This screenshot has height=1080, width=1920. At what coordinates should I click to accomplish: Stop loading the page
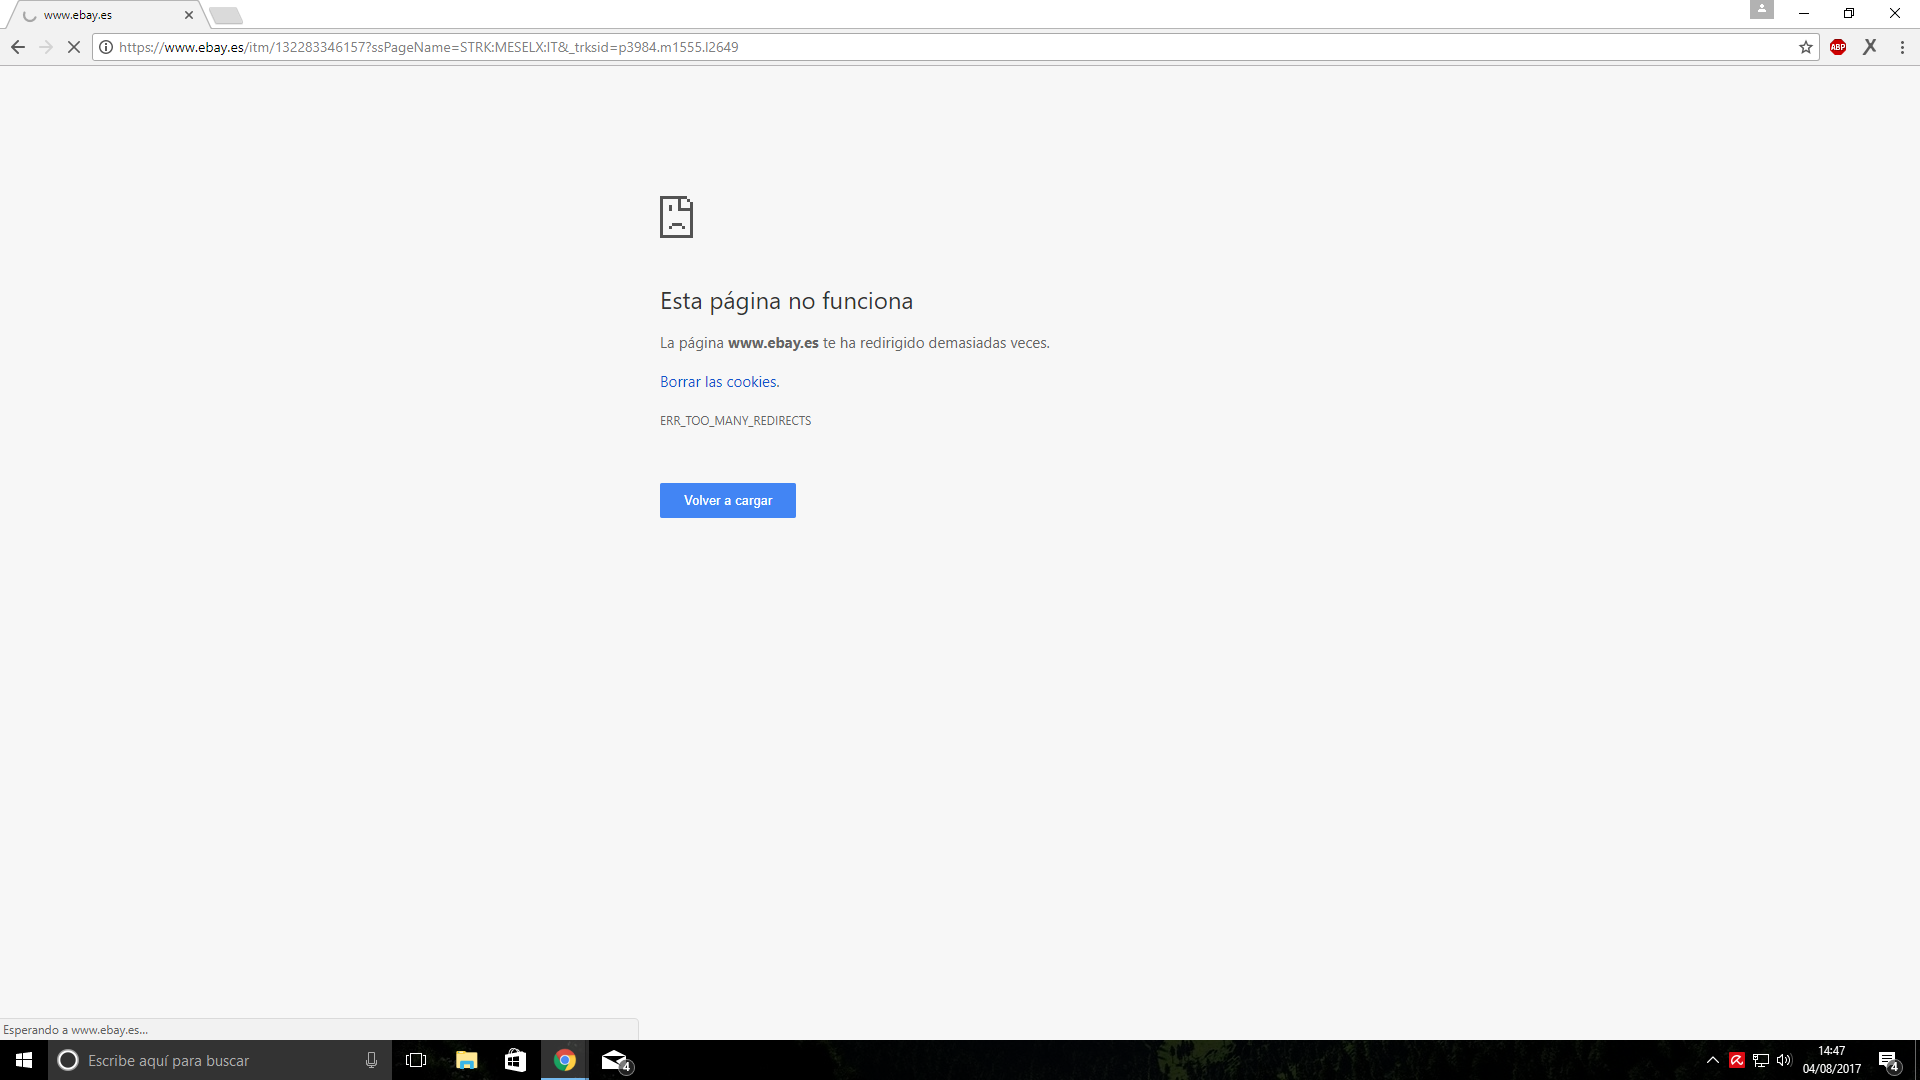(74, 47)
